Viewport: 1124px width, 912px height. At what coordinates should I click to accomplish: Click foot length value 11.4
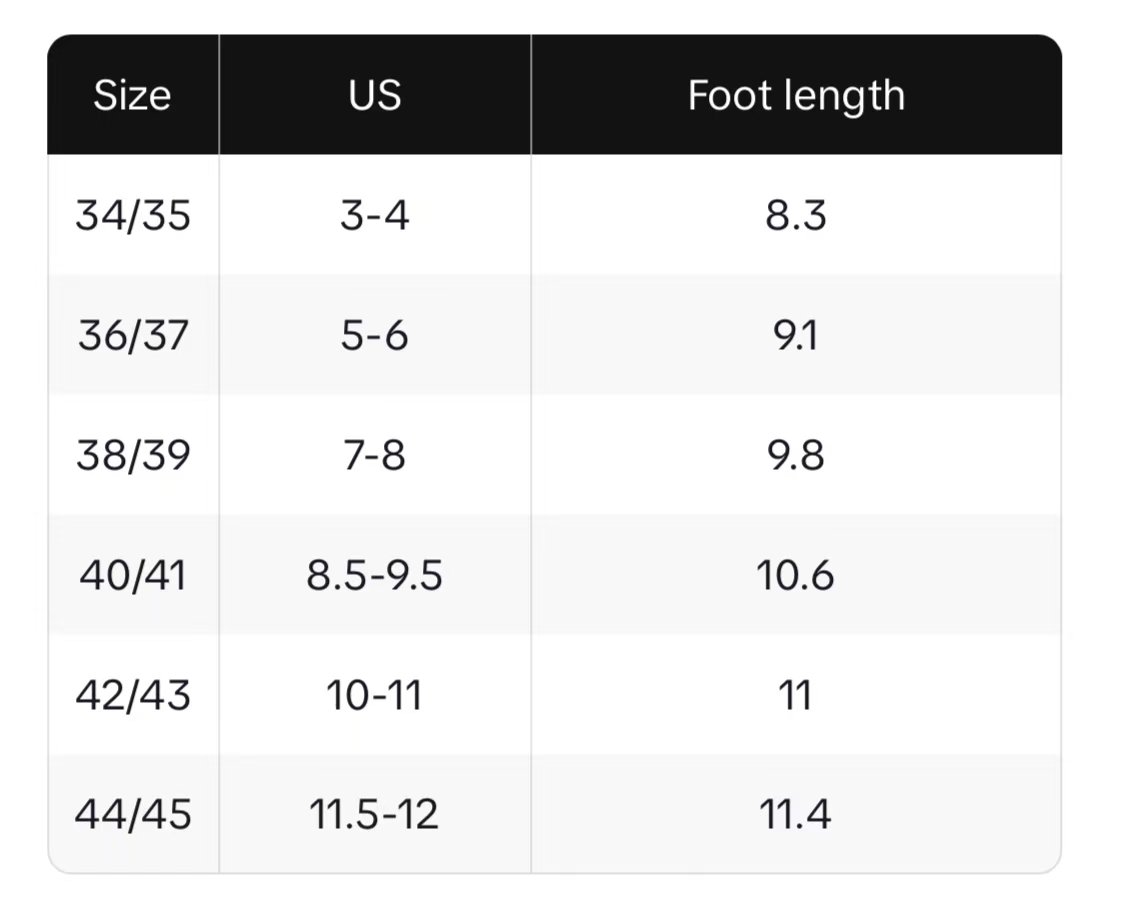click(796, 814)
